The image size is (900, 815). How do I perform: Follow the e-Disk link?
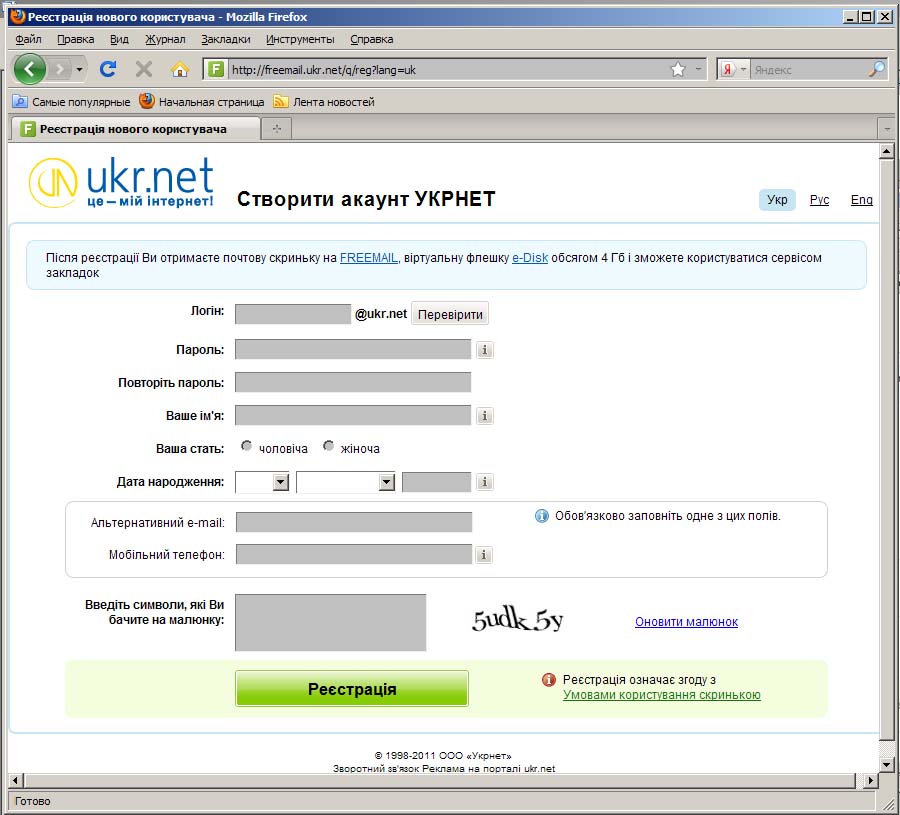[x=530, y=258]
